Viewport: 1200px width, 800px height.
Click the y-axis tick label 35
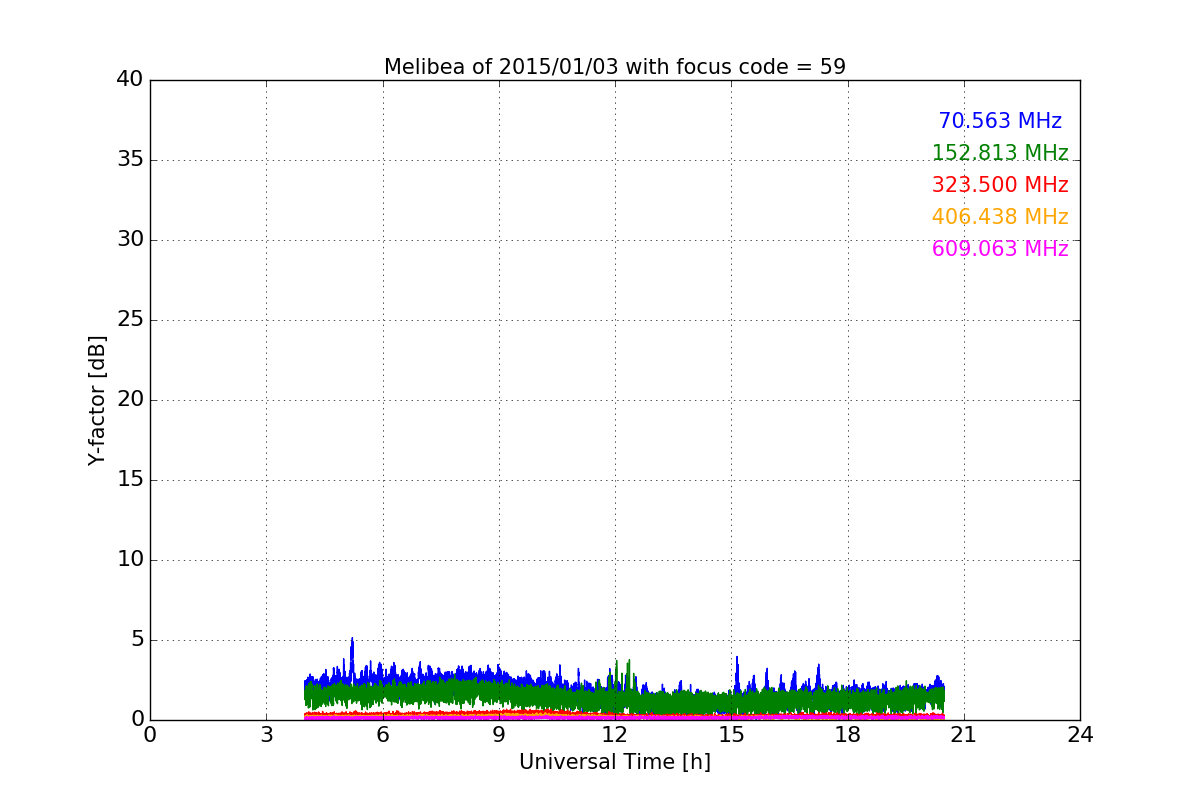(130, 160)
